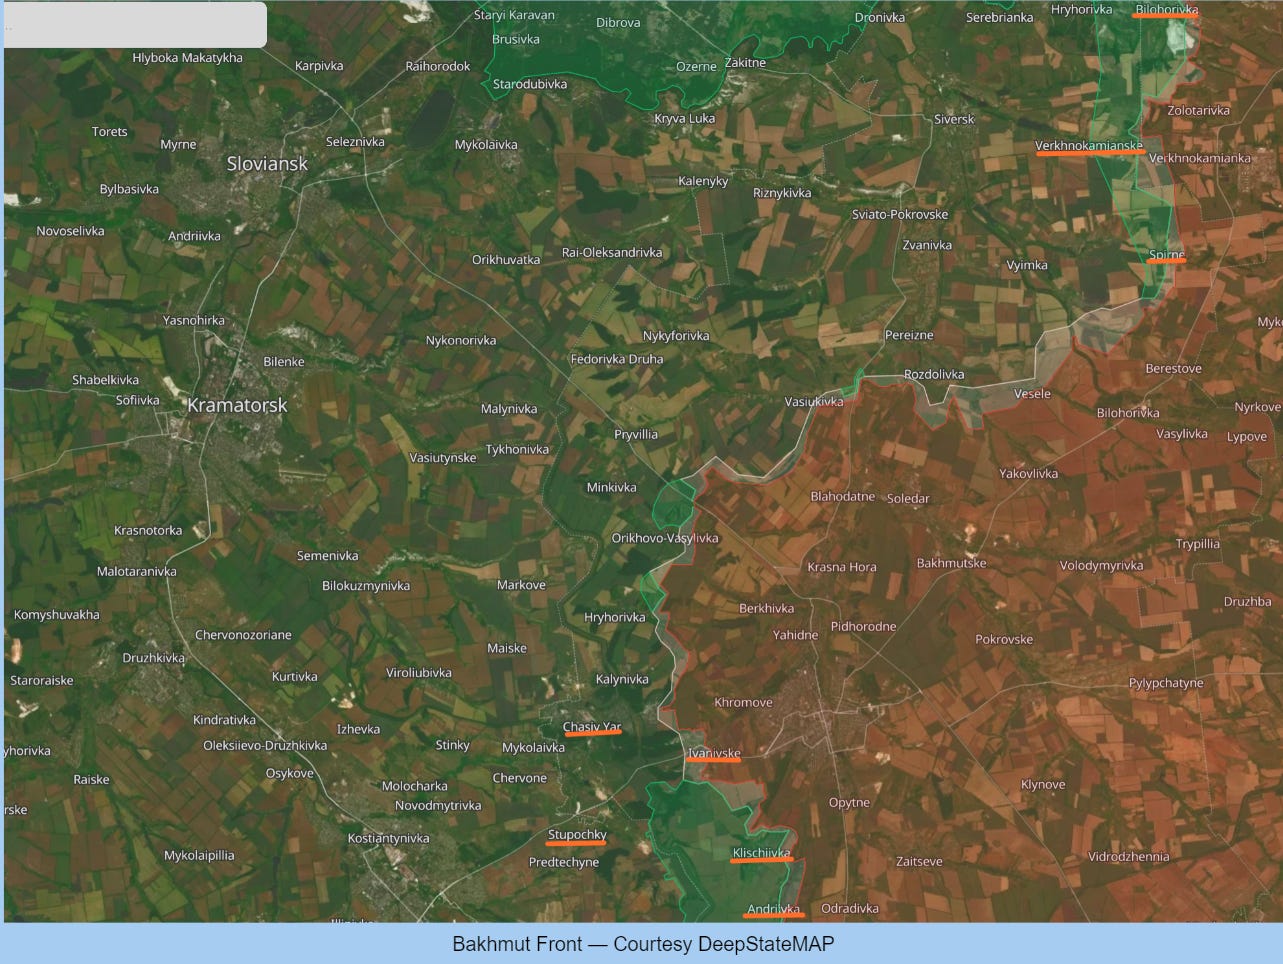The image size is (1283, 964).
Task: Click the Raihorodok label
Action: pyautogui.click(x=438, y=66)
